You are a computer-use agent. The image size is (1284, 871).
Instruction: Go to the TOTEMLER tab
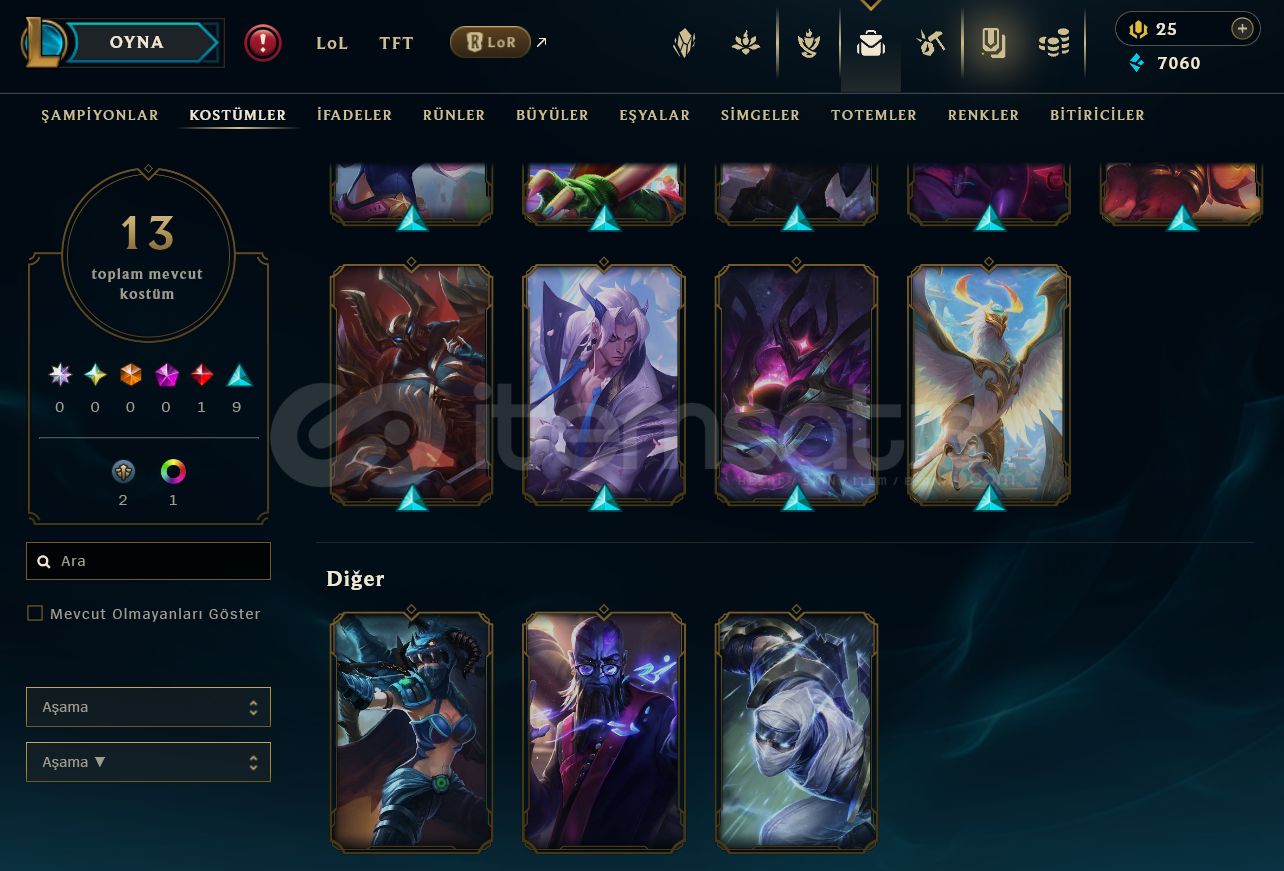click(x=874, y=115)
